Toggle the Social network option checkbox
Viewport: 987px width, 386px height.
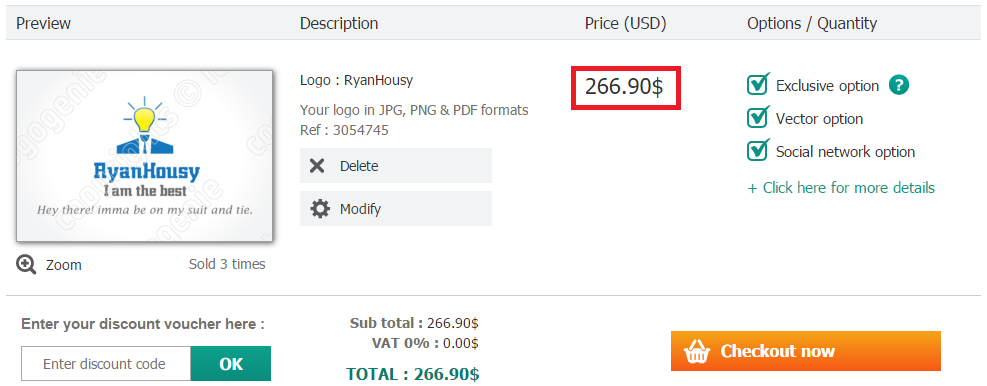click(758, 150)
